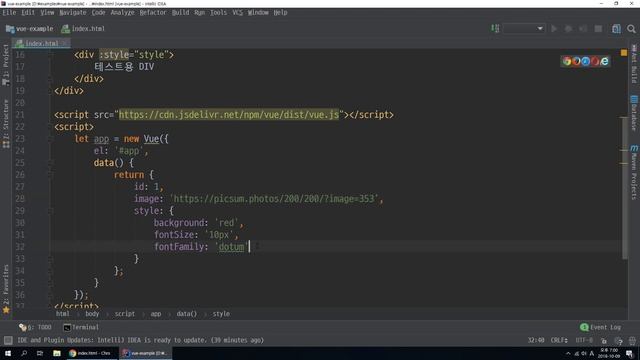Click the picsum.photos image URL string
Image resolution: width=640 pixels, height=360 pixels.
[274, 199]
